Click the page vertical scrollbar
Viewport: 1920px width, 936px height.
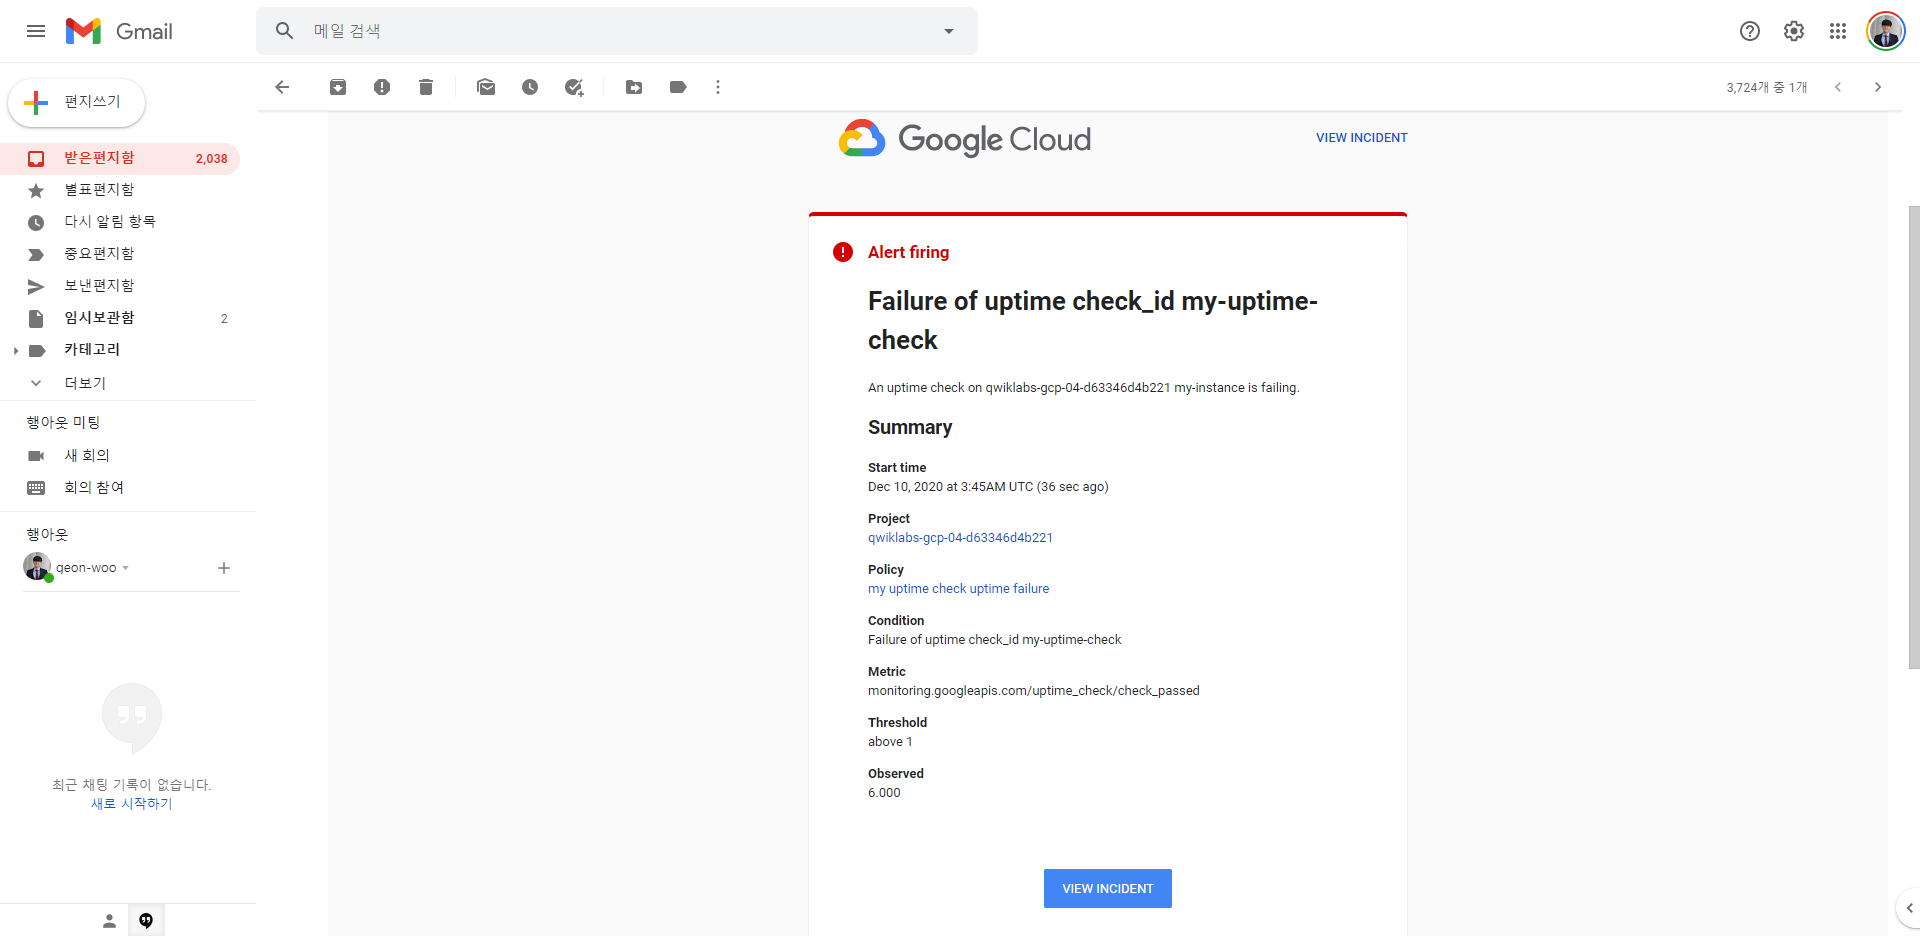pos(1914,437)
